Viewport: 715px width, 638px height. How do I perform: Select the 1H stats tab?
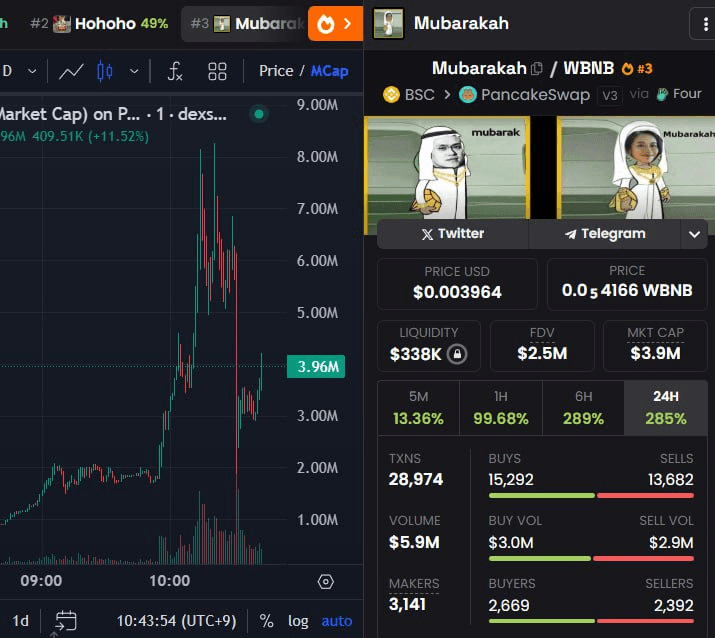tap(501, 408)
